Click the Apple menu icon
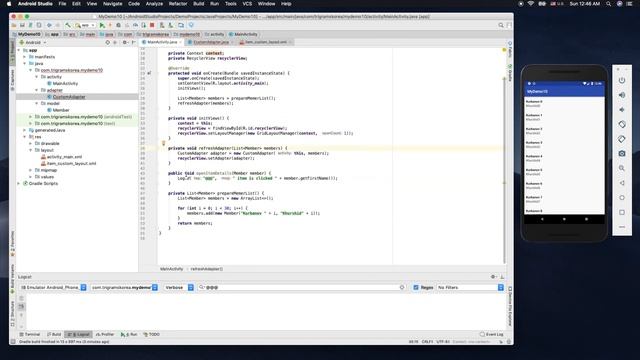The height and width of the screenshot is (360, 640). pyautogui.click(x=9, y=4)
